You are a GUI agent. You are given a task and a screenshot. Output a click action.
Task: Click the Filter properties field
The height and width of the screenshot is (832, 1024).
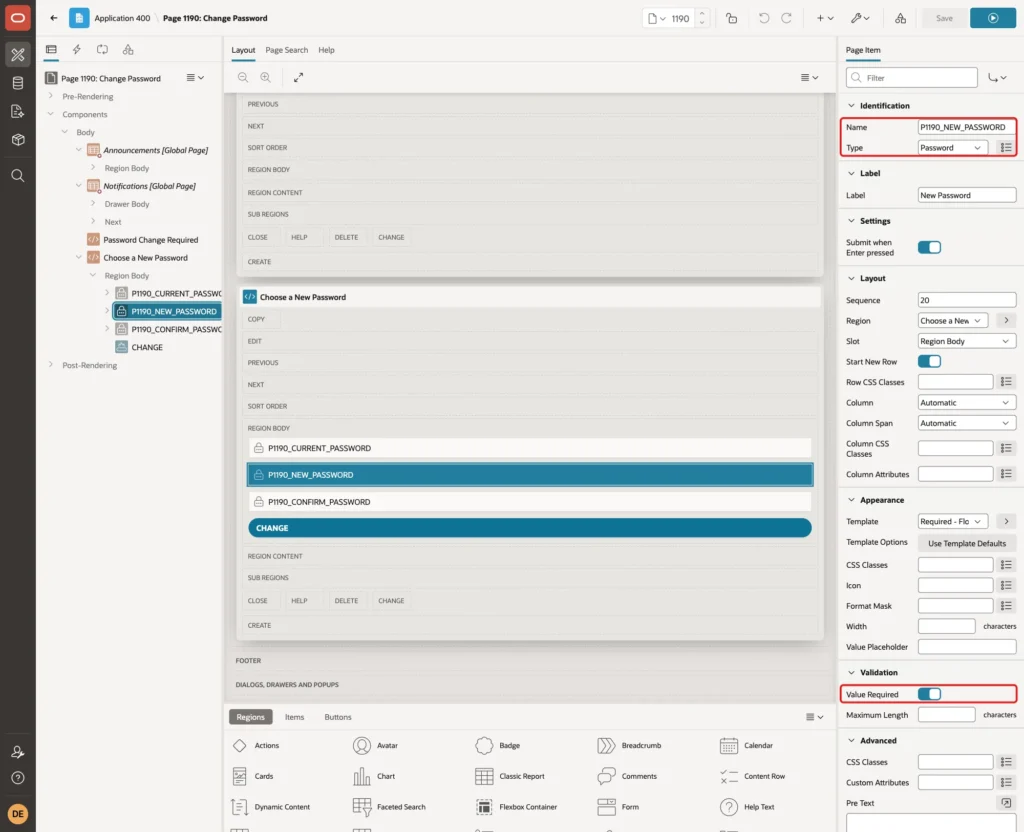pos(912,78)
